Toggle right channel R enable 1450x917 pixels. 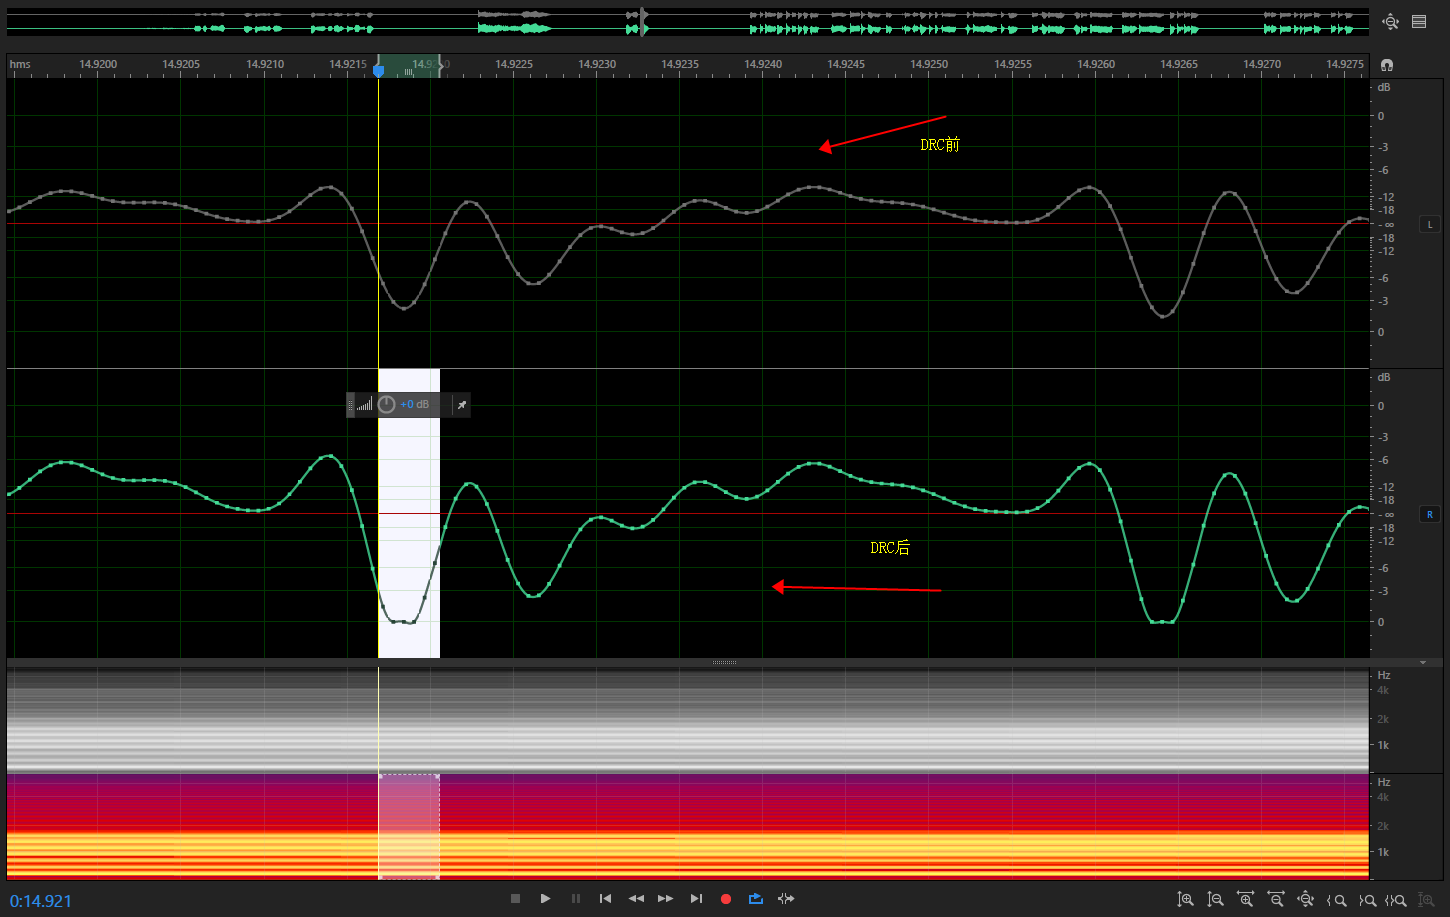point(1430,515)
